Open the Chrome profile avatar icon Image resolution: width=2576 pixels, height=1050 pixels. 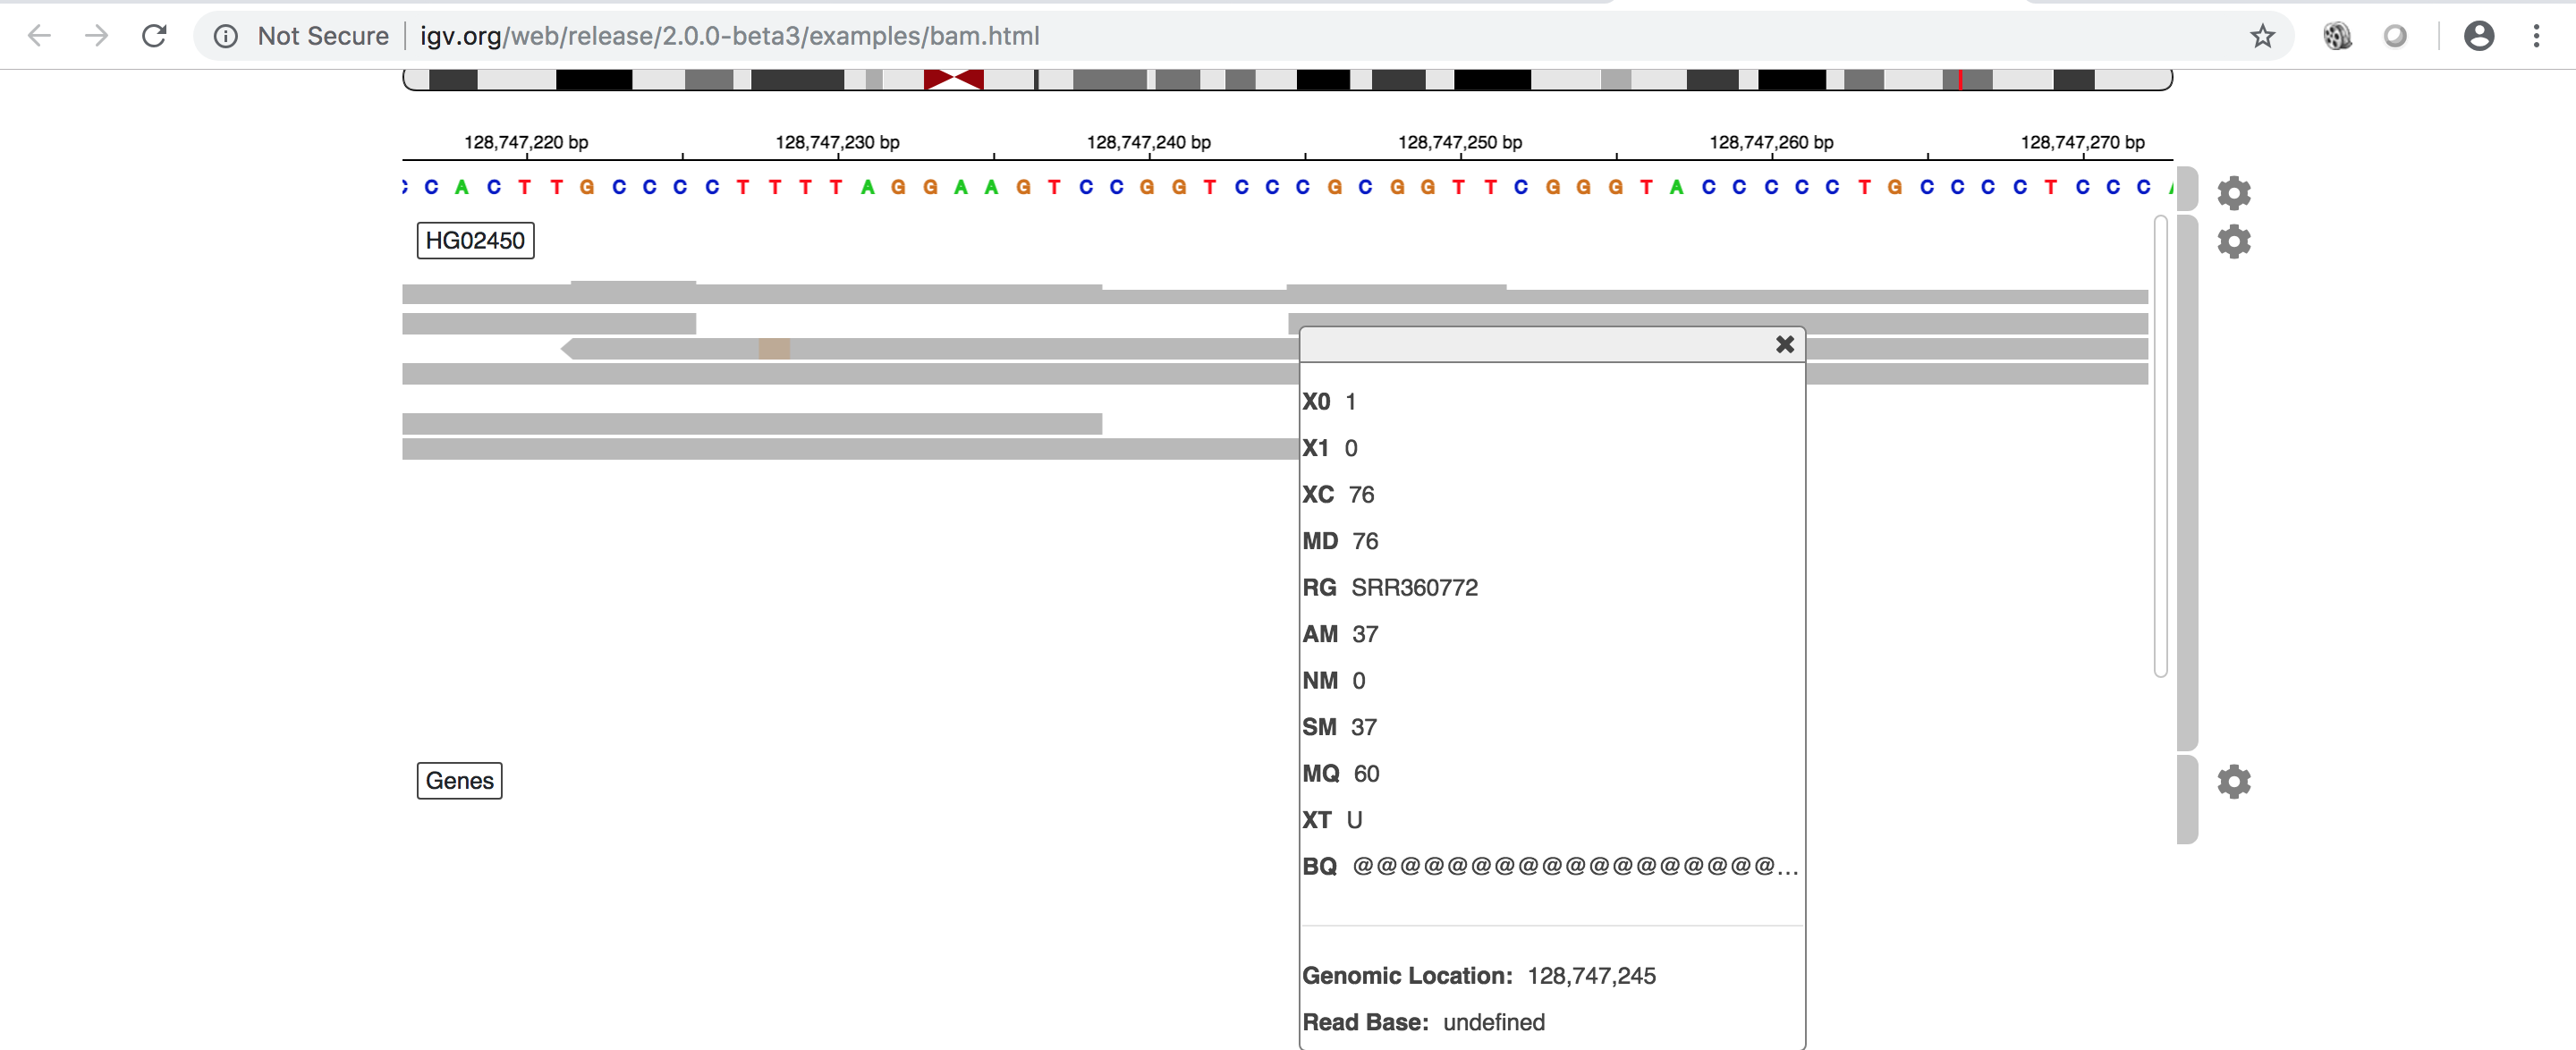[2480, 36]
